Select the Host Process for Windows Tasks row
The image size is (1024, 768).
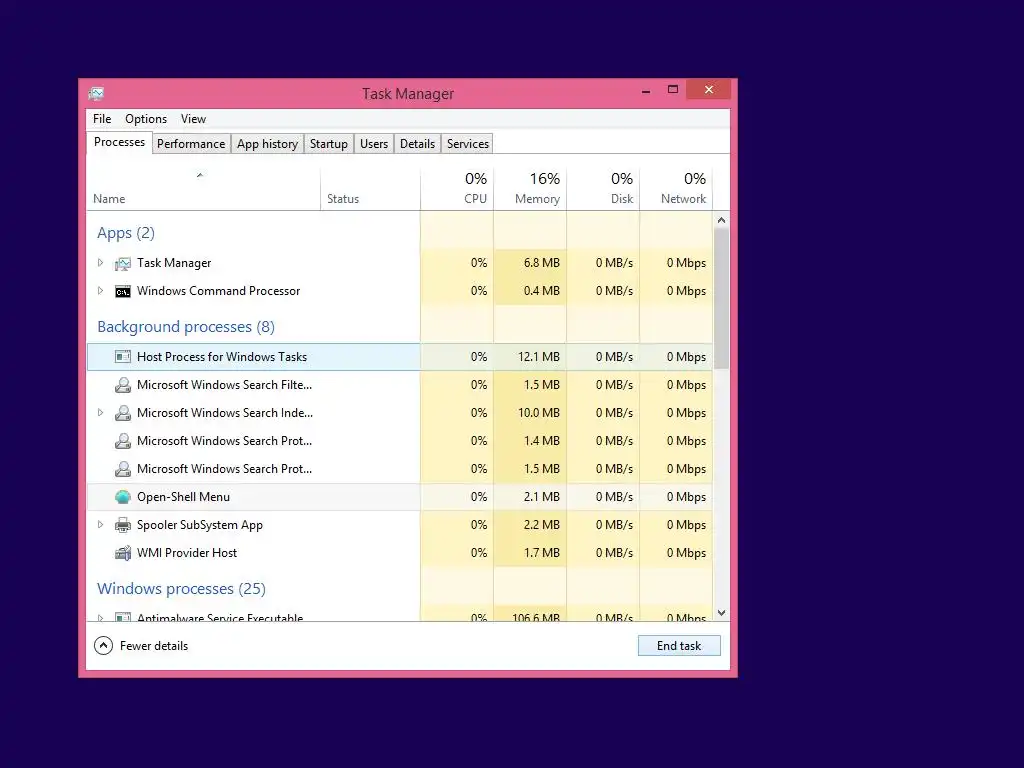[x=400, y=357]
